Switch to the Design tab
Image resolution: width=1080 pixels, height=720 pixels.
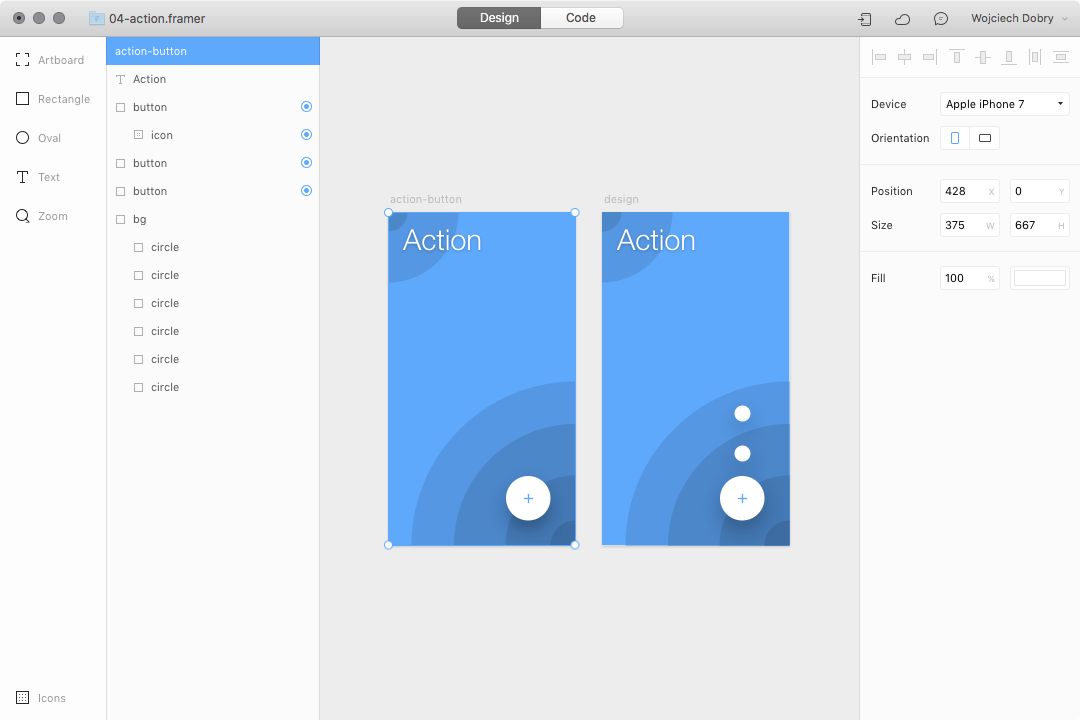498,17
